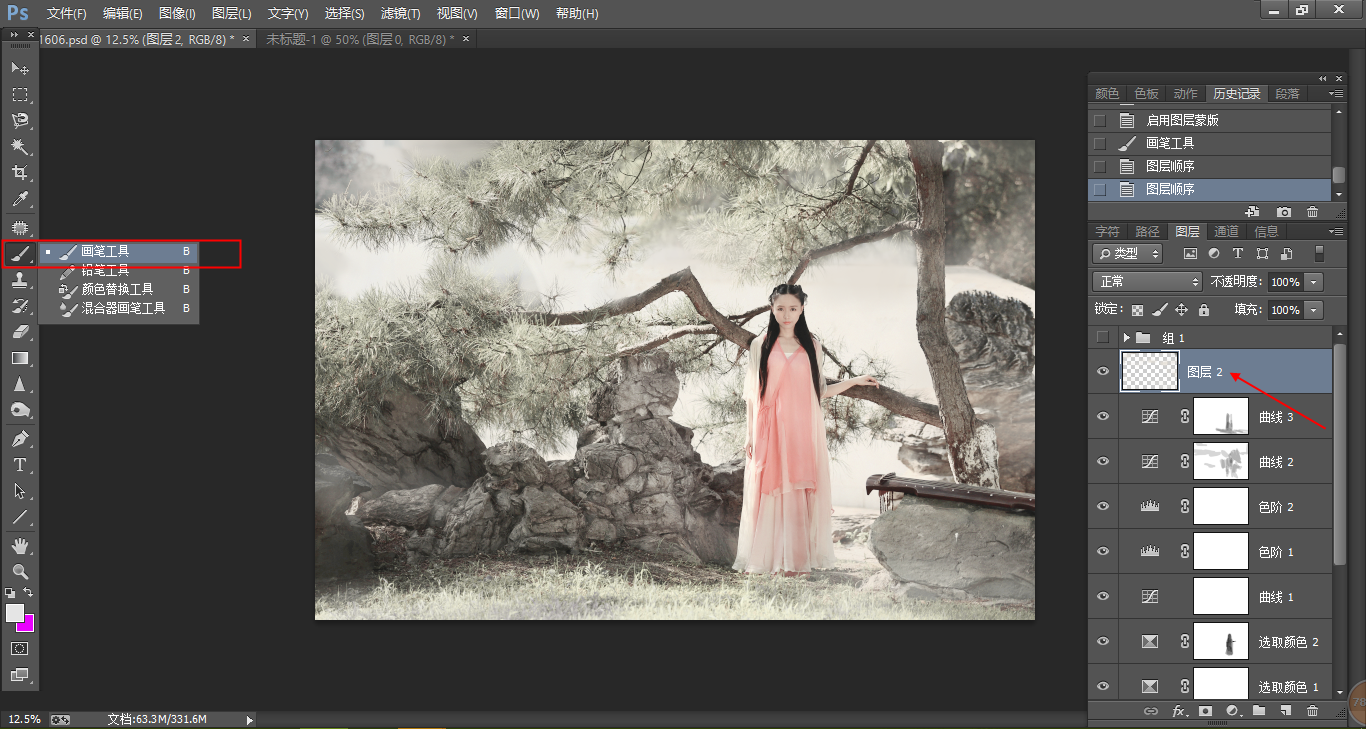Image resolution: width=1366 pixels, height=729 pixels.
Task: Open the History panel flyout menu
Action: 1336,93
